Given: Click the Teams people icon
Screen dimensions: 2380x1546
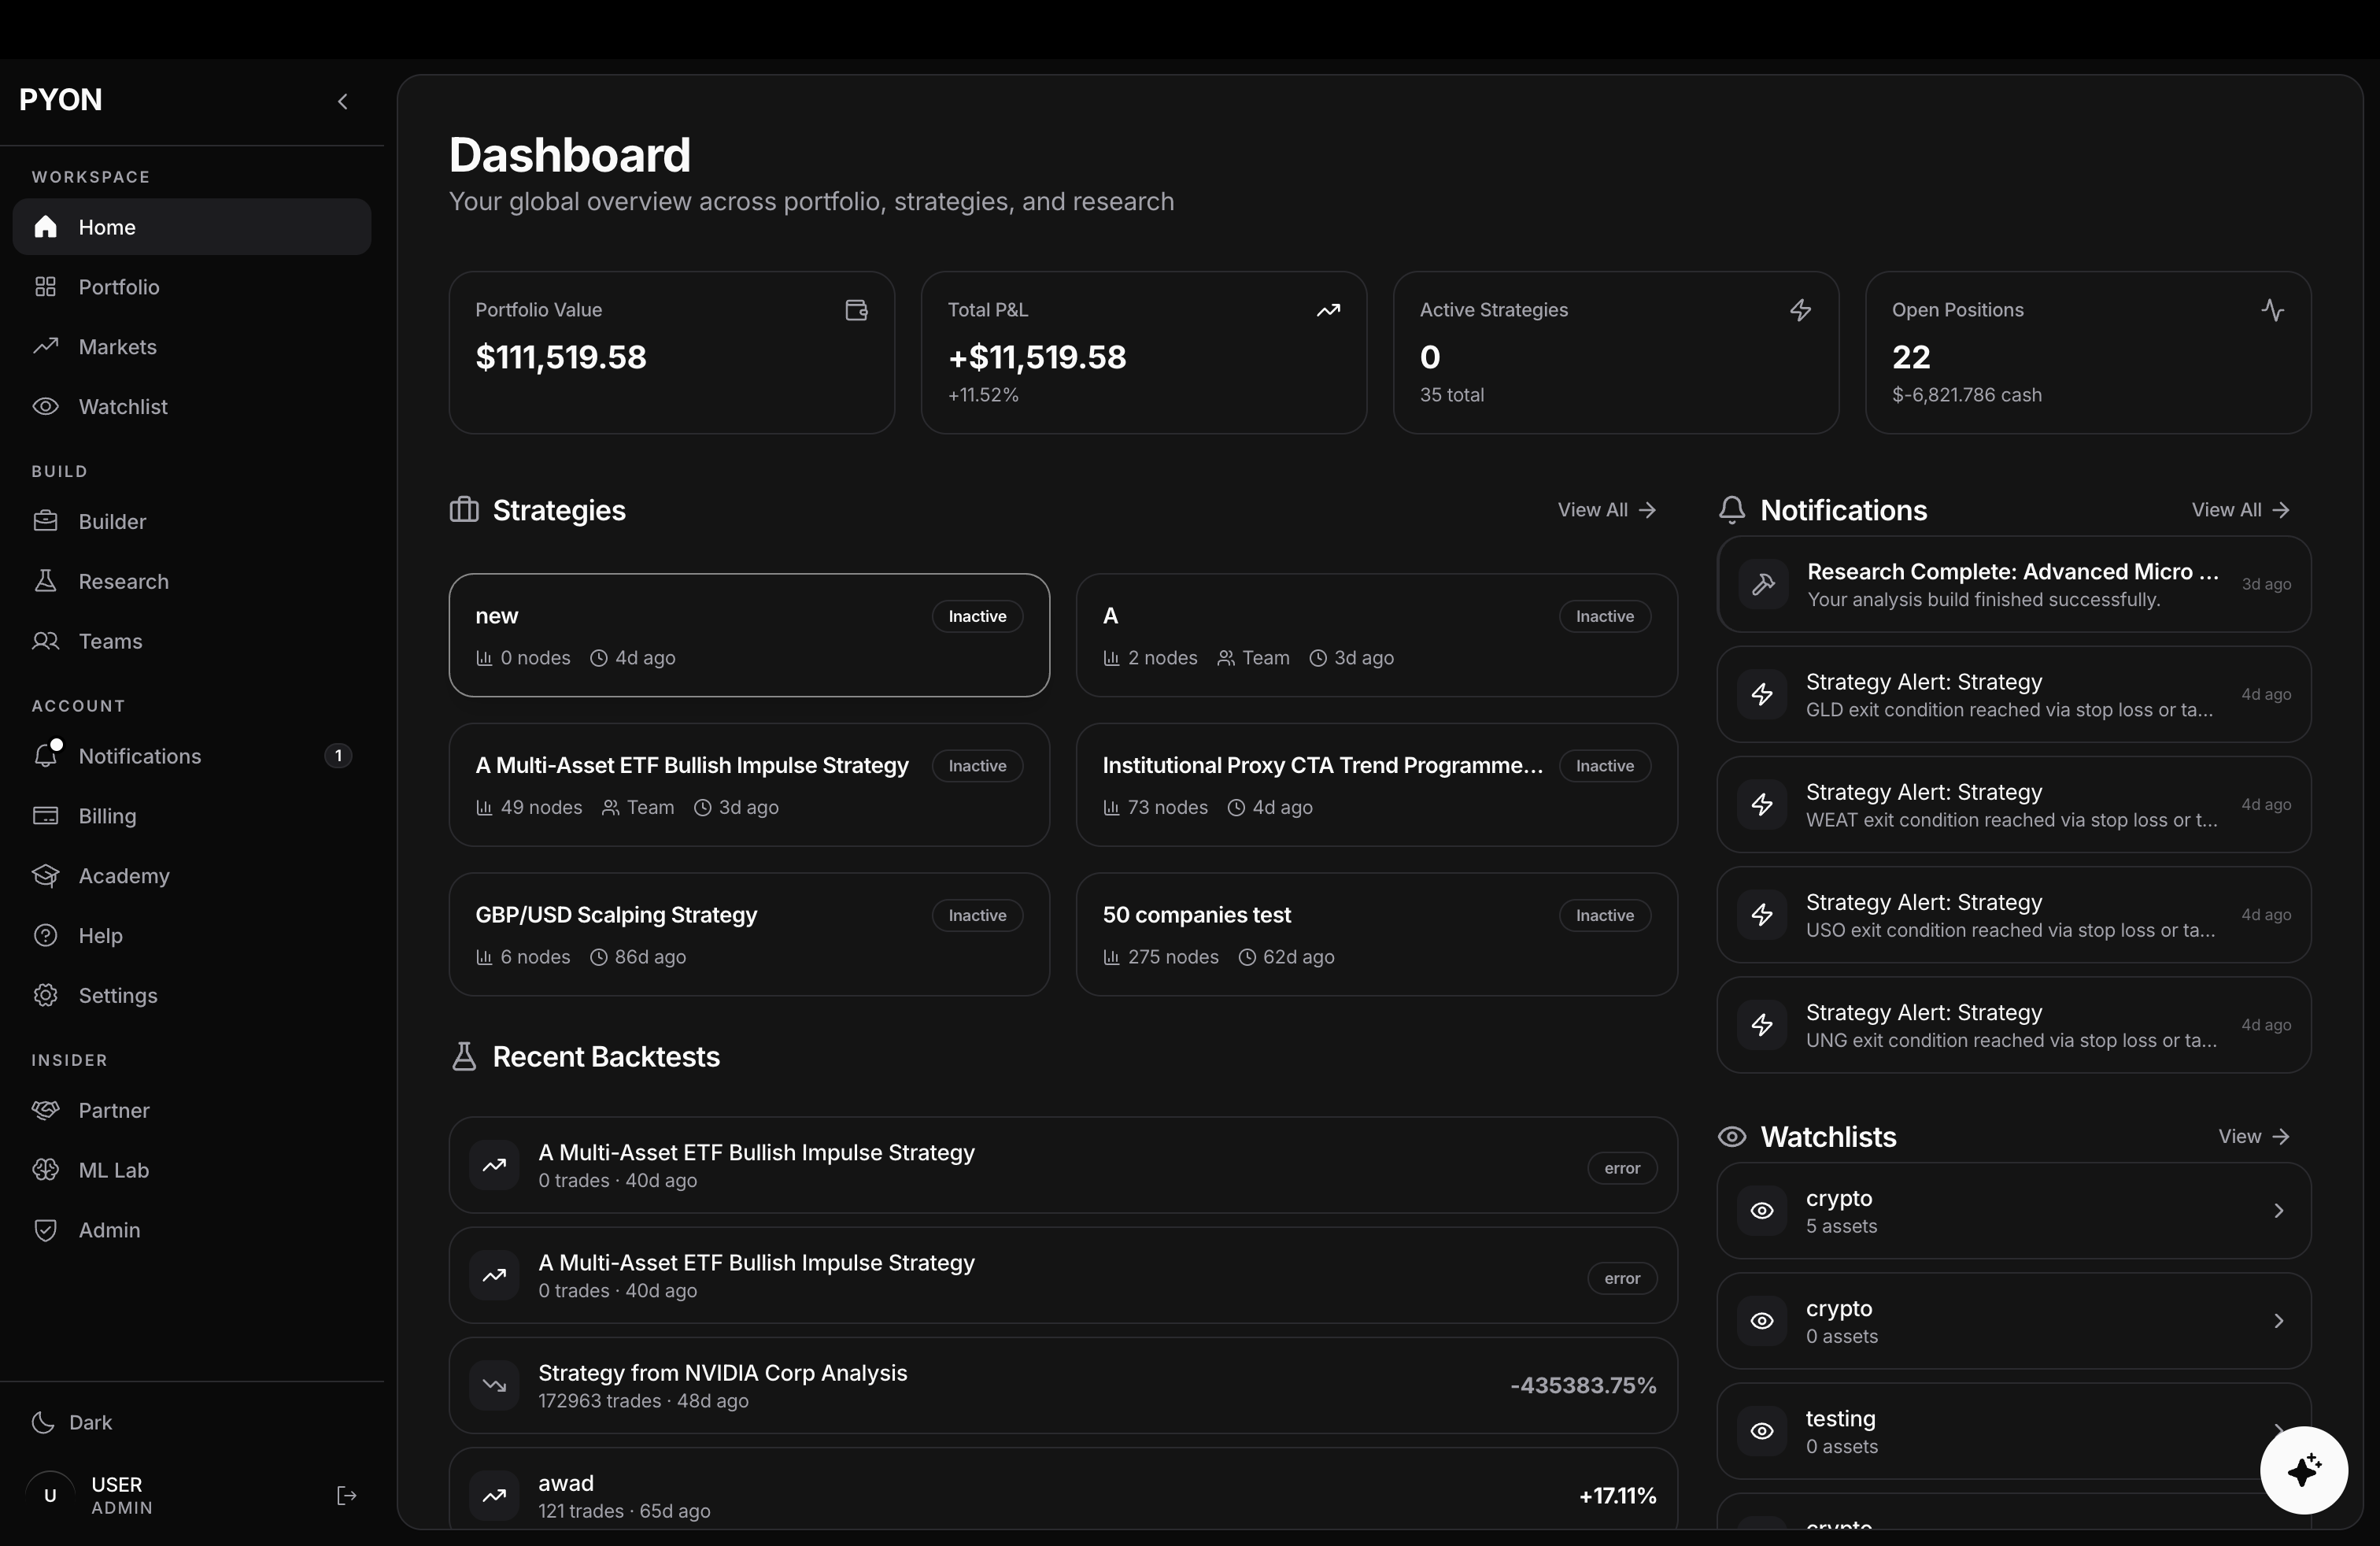Looking at the screenshot, I should coord(45,641).
